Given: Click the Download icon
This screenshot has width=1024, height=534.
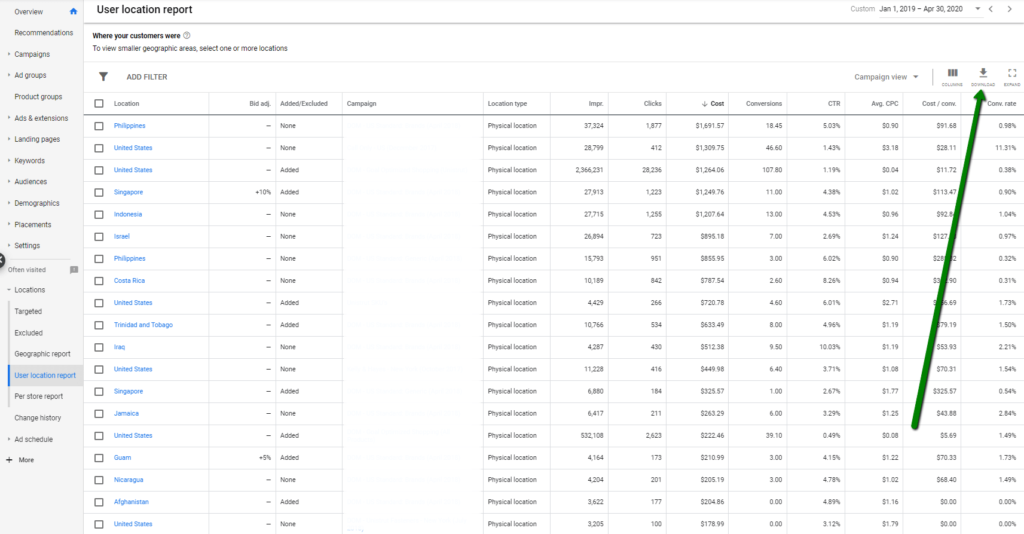Looking at the screenshot, I should pyautogui.click(x=983, y=73).
